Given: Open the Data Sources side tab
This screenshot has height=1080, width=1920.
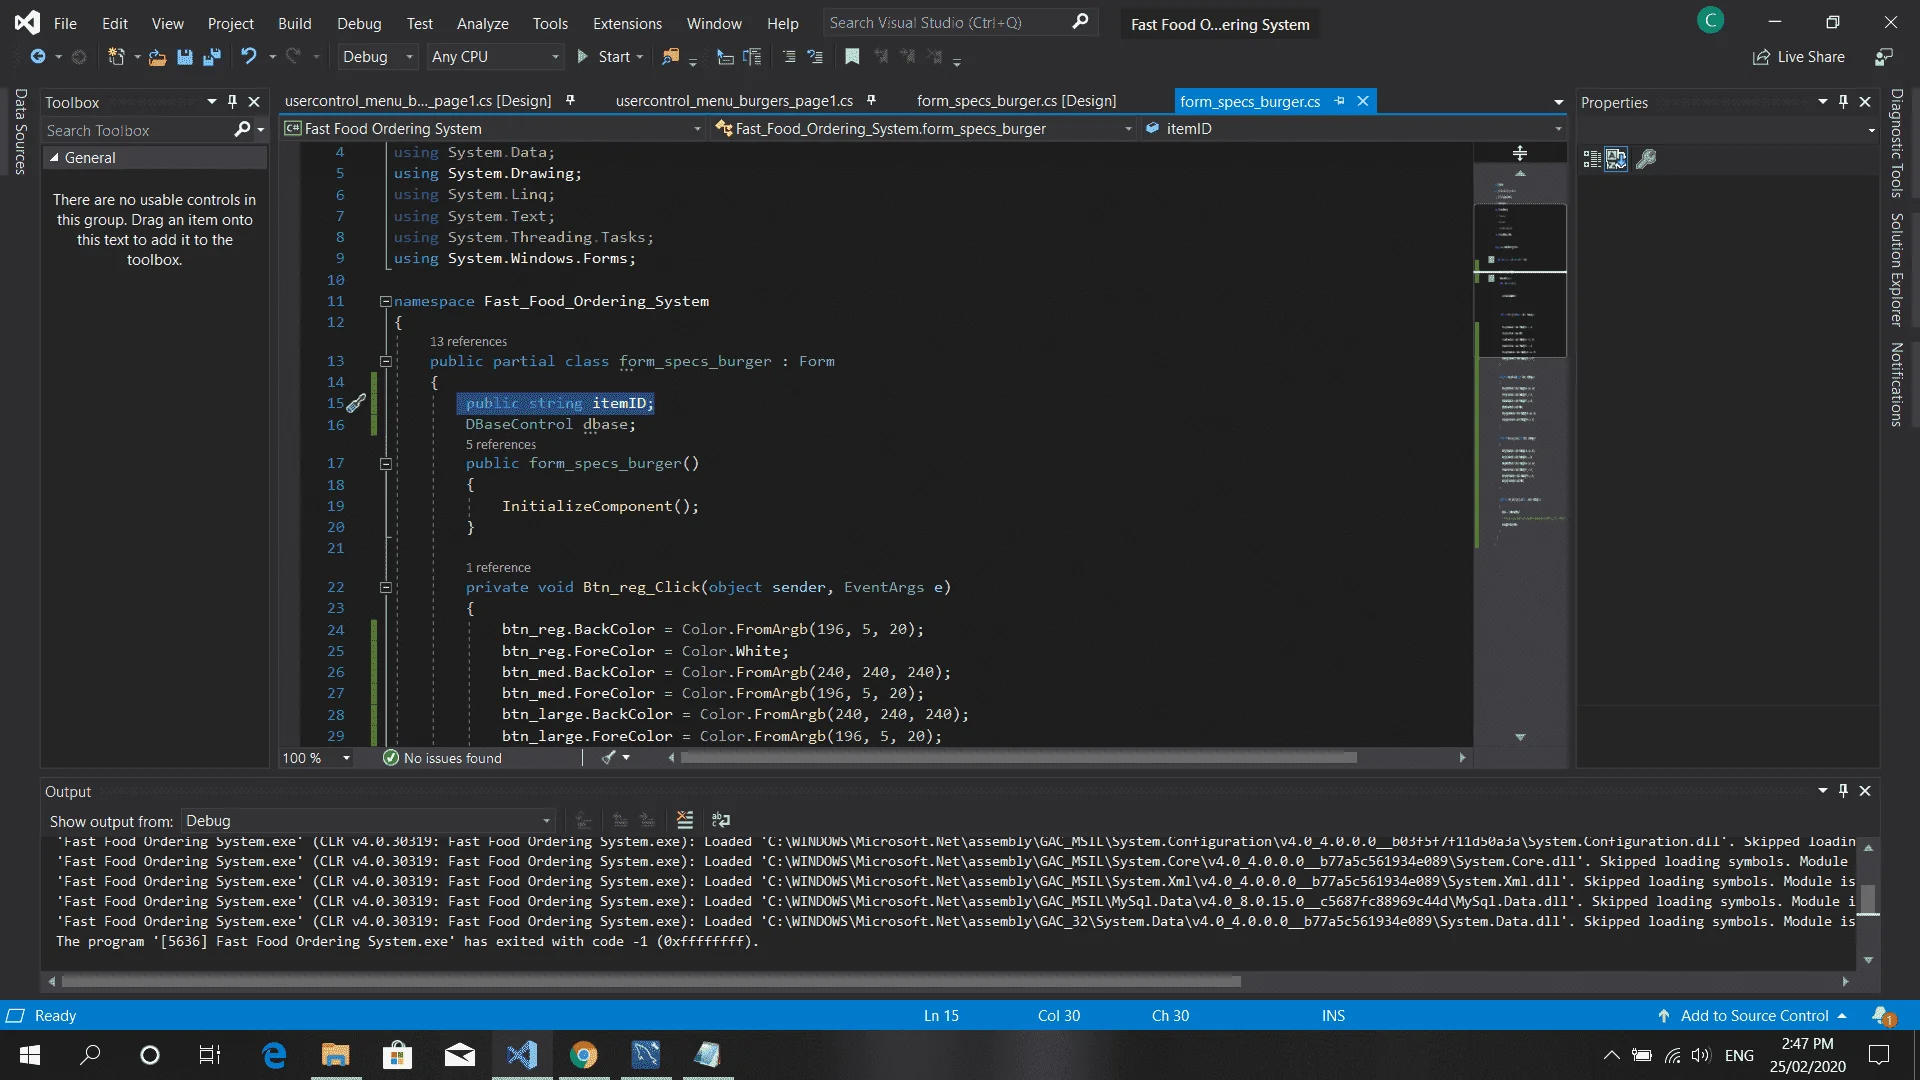Looking at the screenshot, I should (x=20, y=131).
